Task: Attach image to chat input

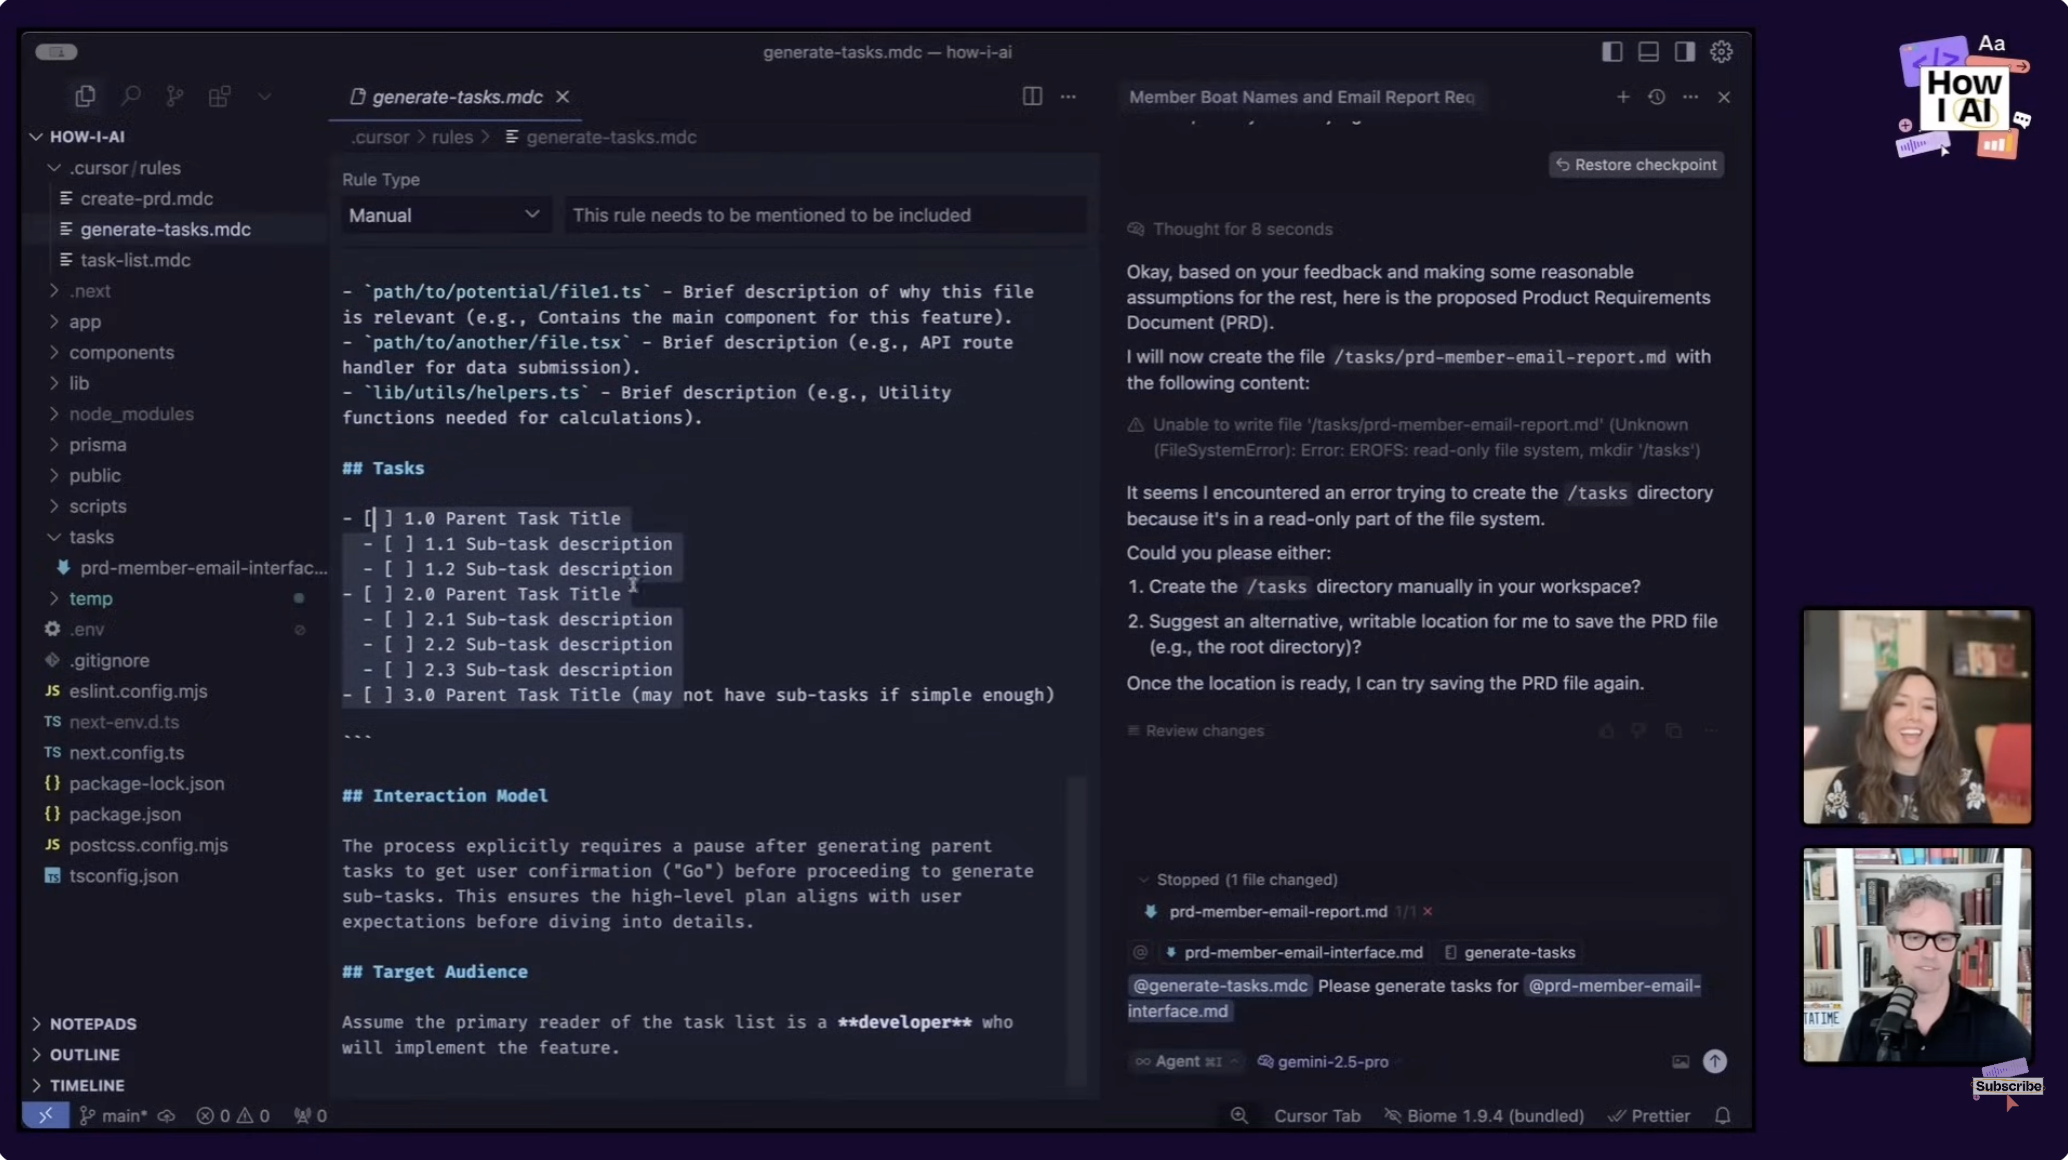Action: [1680, 1062]
